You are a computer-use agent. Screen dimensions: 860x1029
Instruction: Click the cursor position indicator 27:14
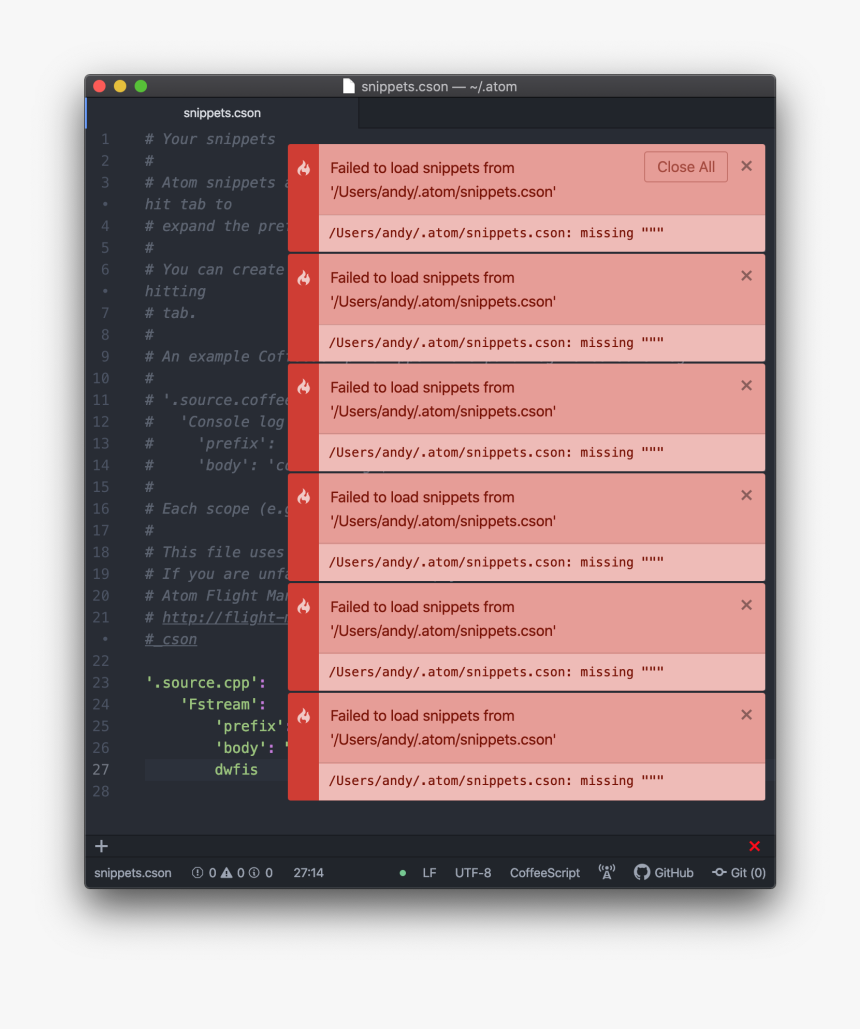[308, 872]
